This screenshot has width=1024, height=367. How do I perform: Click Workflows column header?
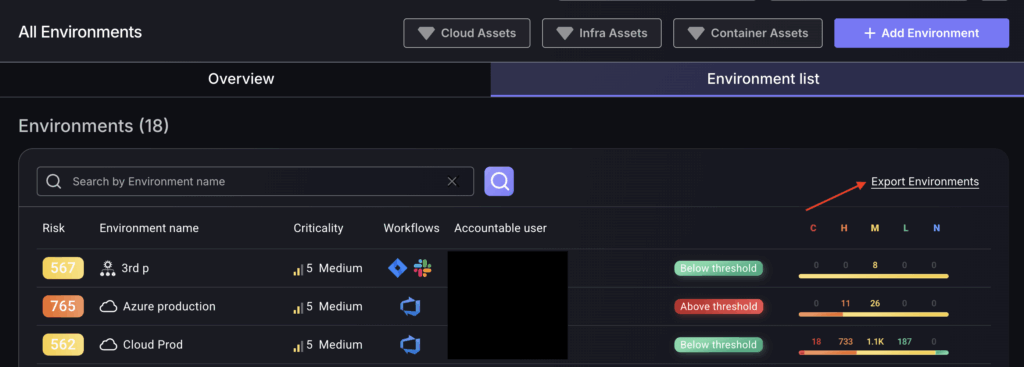[x=411, y=228]
